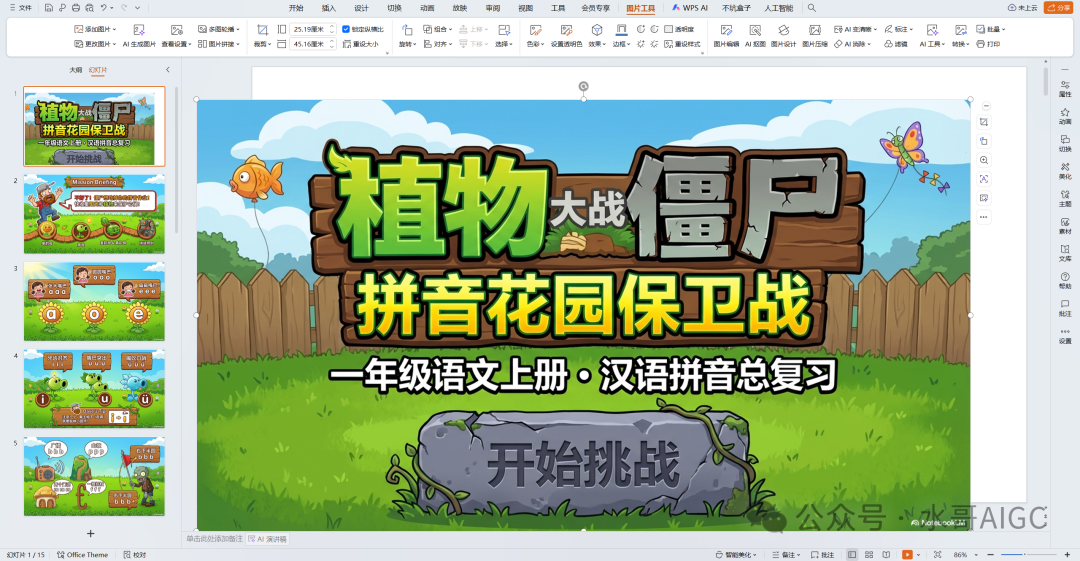
Task: Switch to the 动画 ribbon tab
Action: [427, 8]
